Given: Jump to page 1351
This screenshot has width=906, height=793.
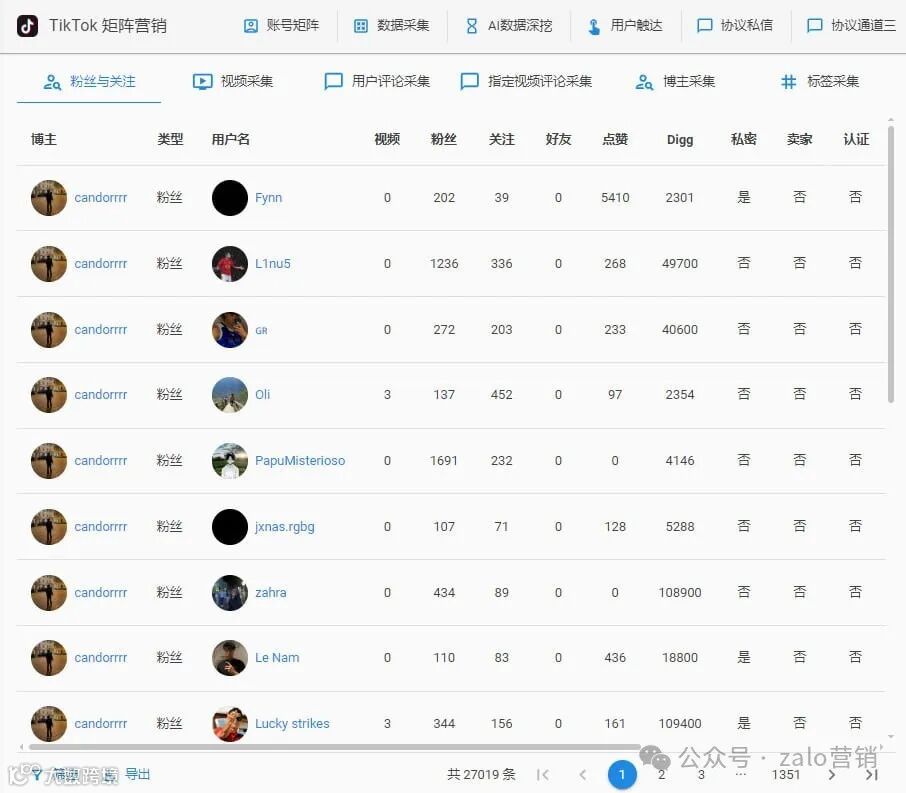Looking at the screenshot, I should [785, 775].
